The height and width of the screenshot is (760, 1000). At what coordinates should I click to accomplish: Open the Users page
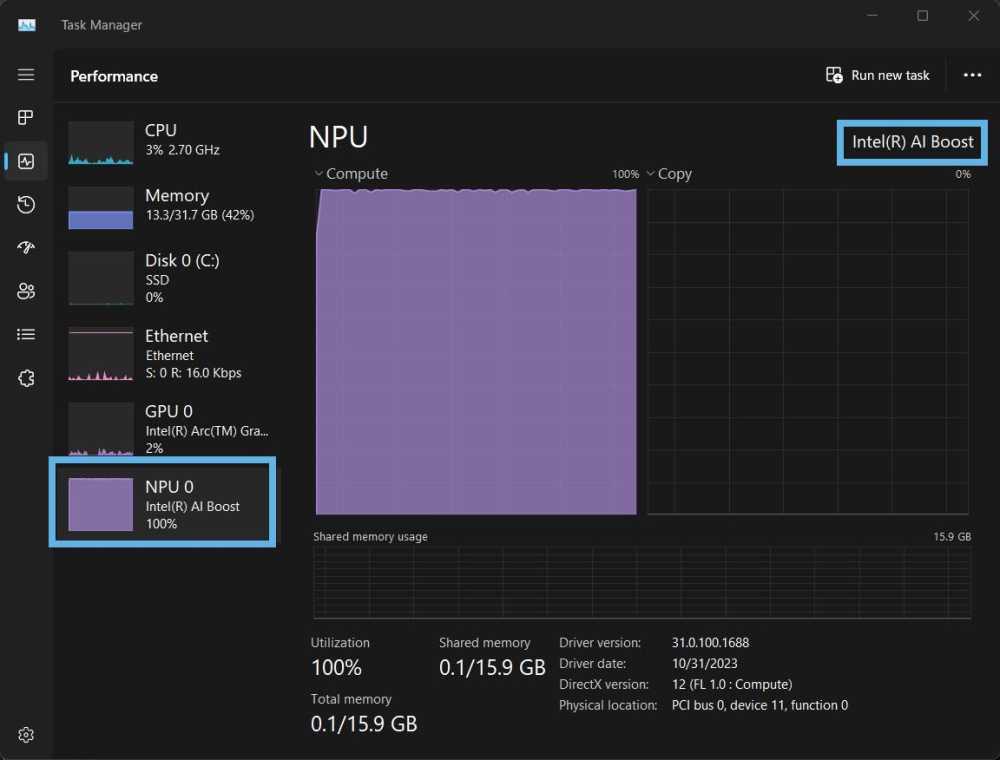[26, 290]
